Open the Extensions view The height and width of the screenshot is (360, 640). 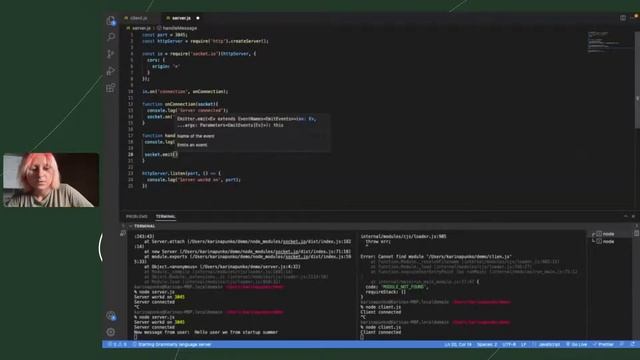point(111,88)
